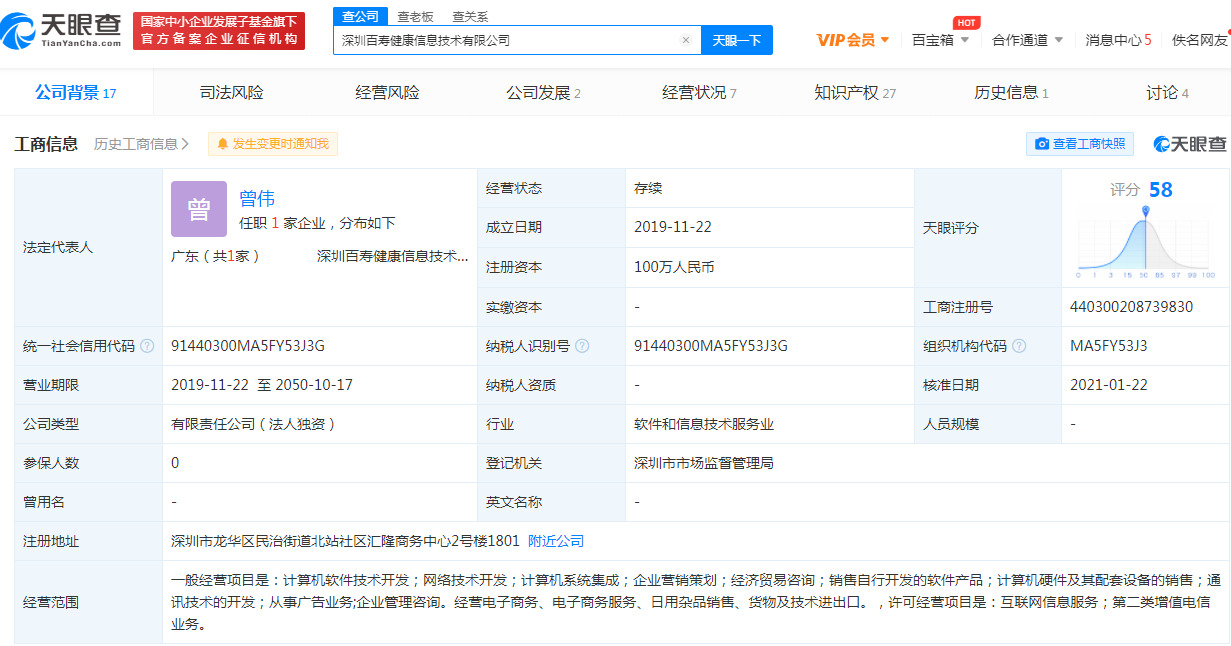Click 深圳市市场监督管理局 registration authority
The height and width of the screenshot is (646, 1231).
click(704, 463)
